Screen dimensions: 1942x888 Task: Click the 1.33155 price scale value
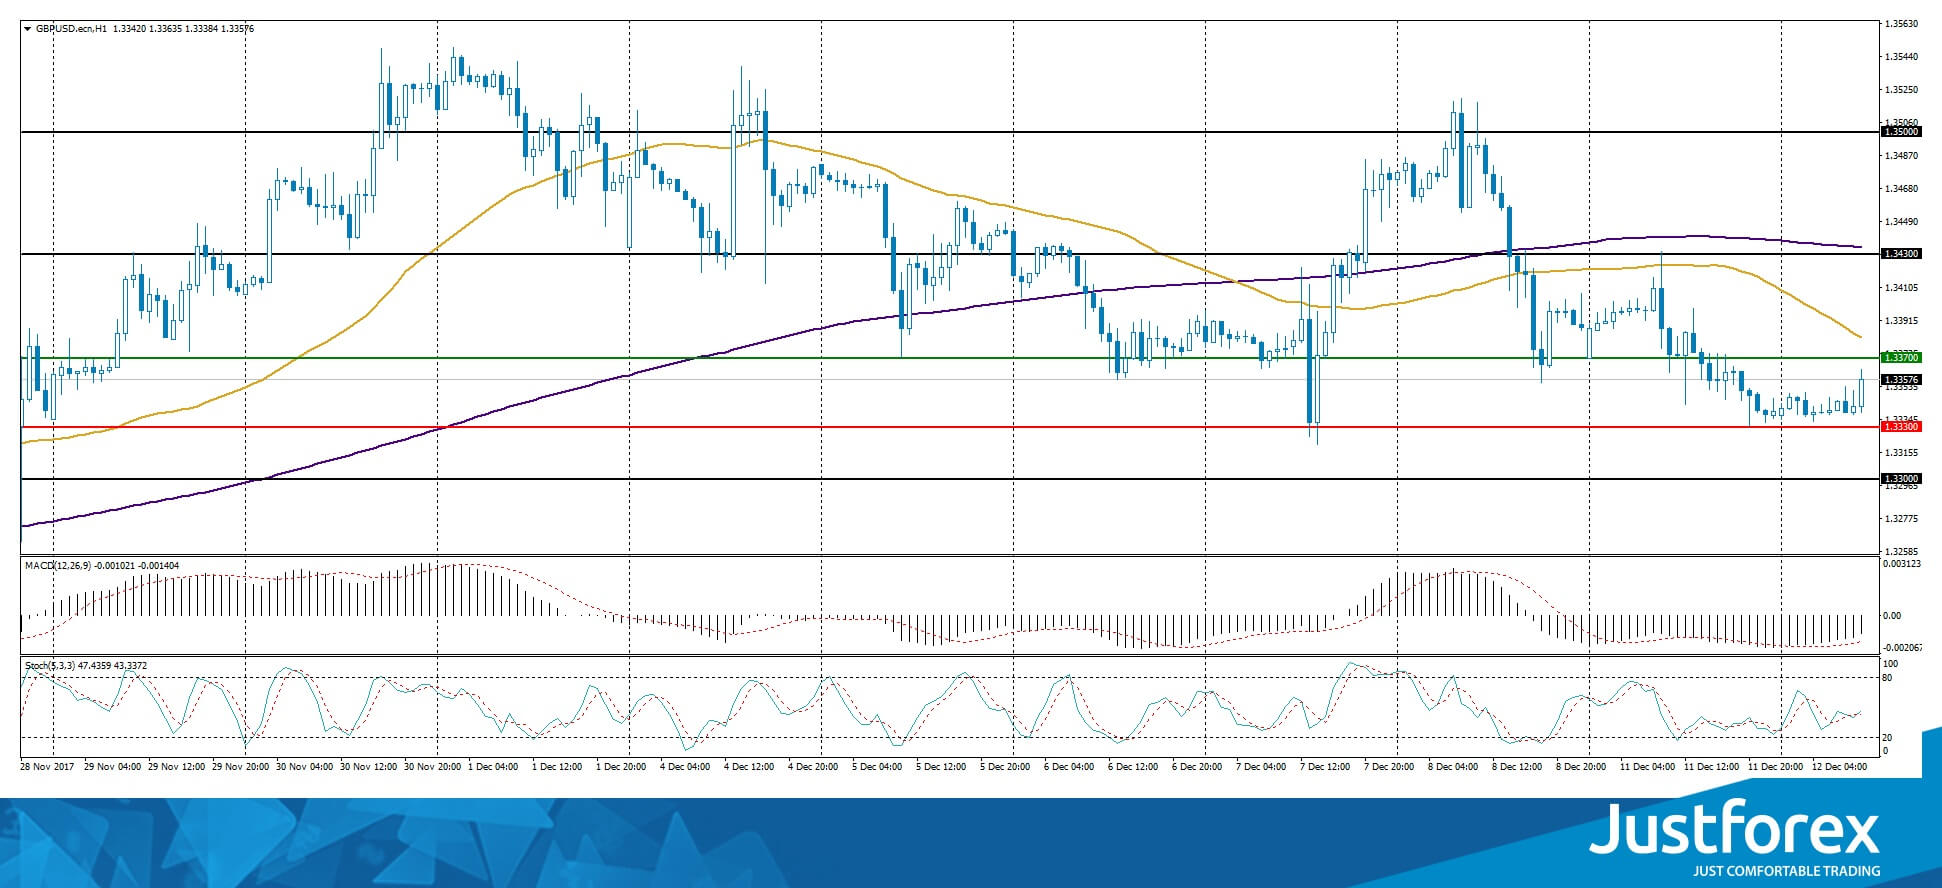point(1901,452)
